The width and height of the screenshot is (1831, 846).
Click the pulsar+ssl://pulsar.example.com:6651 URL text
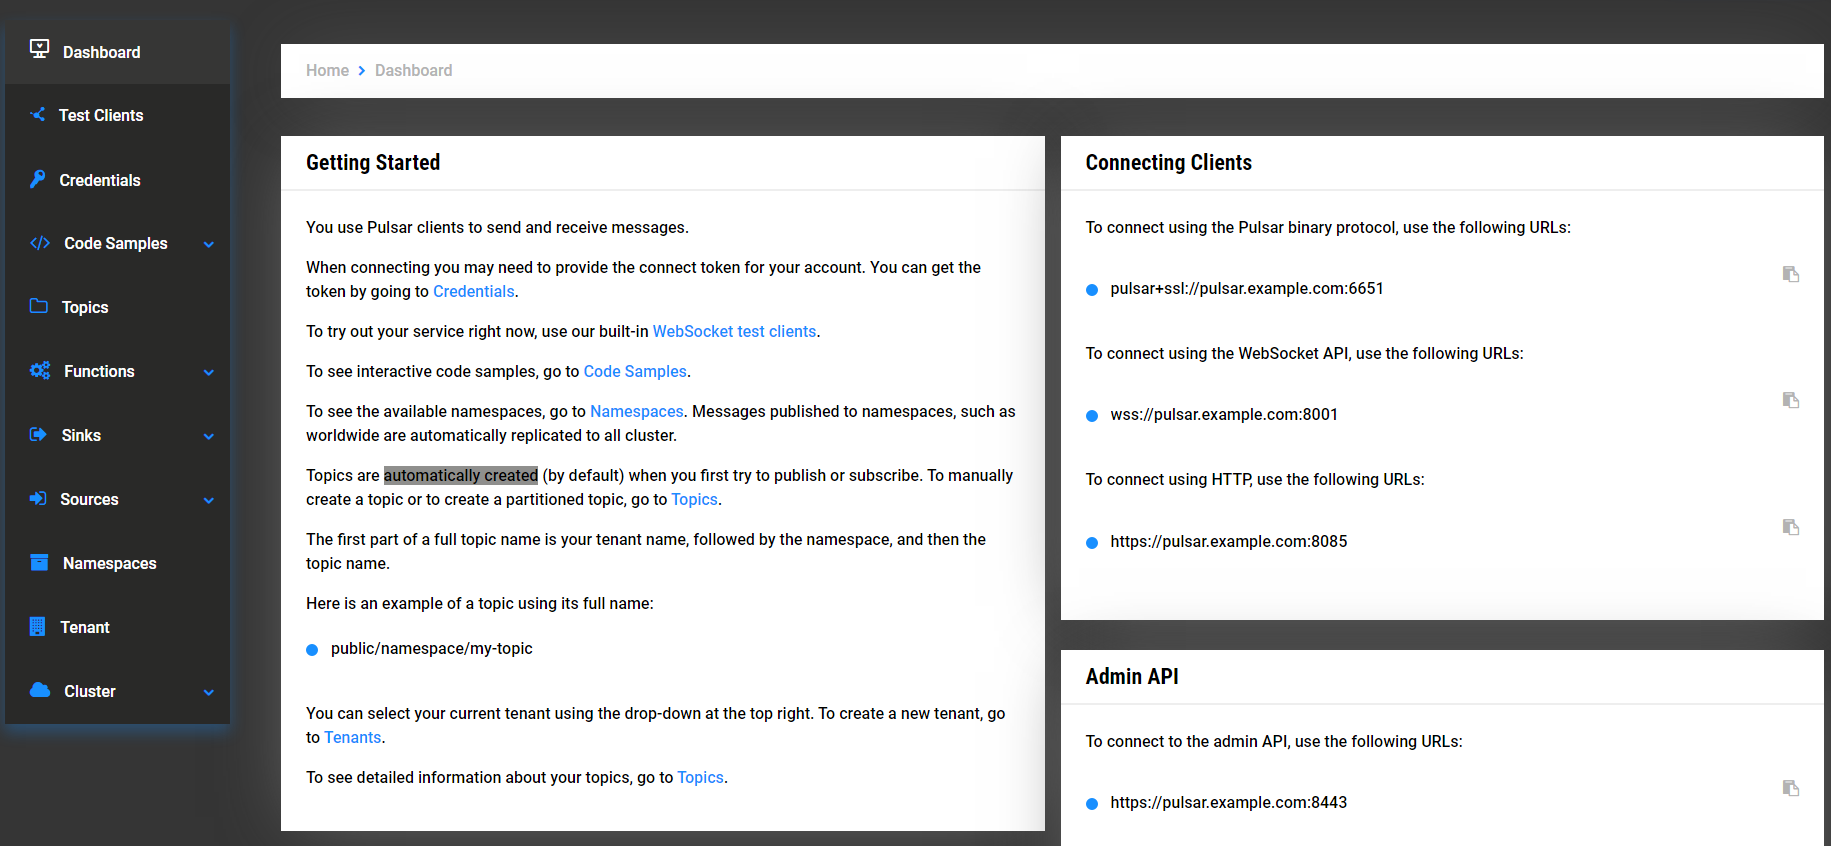pyautogui.click(x=1247, y=288)
